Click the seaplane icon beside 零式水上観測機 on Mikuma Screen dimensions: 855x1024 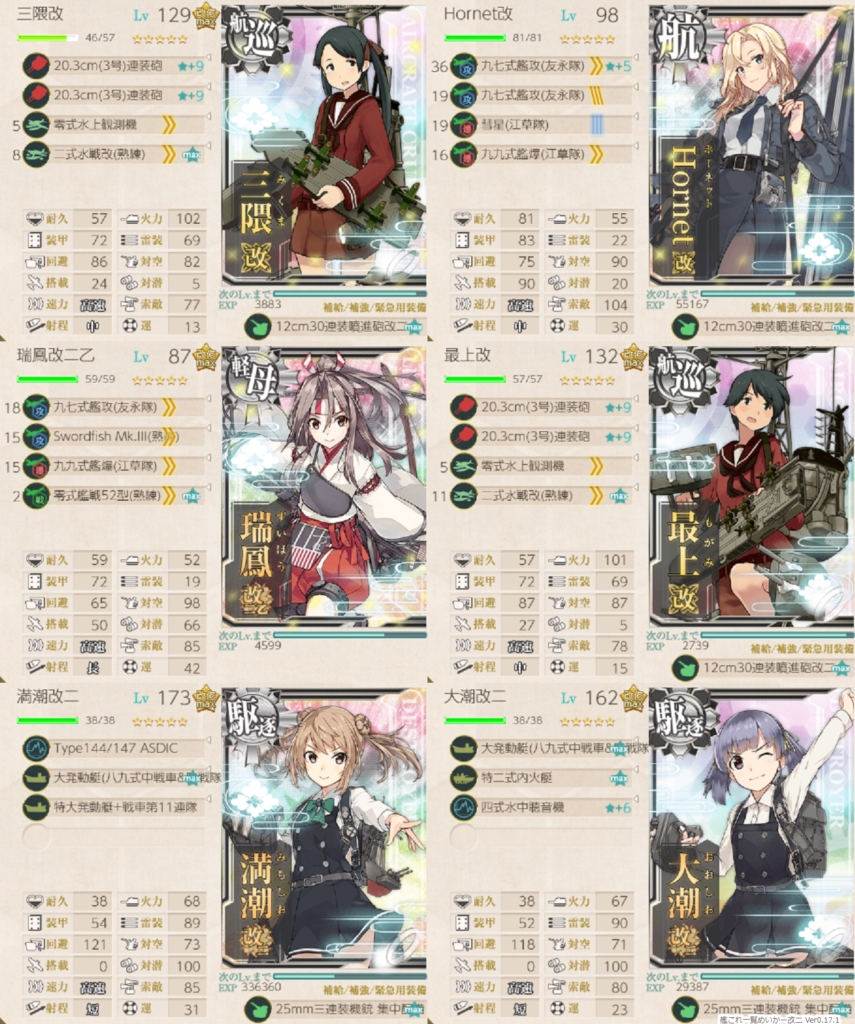click(36, 125)
